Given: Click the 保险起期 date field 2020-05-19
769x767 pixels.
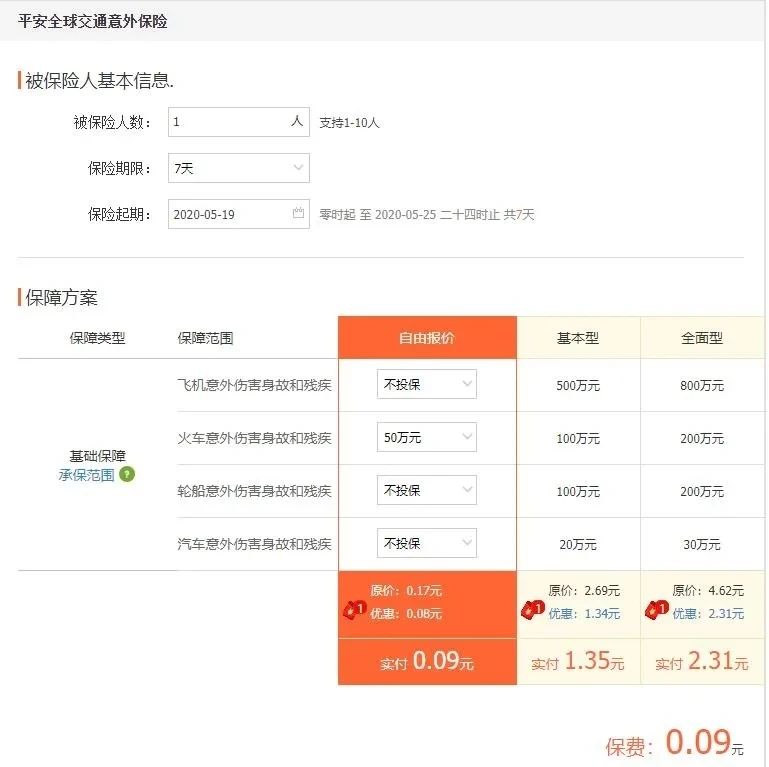Looking at the screenshot, I should pyautogui.click(x=239, y=214).
